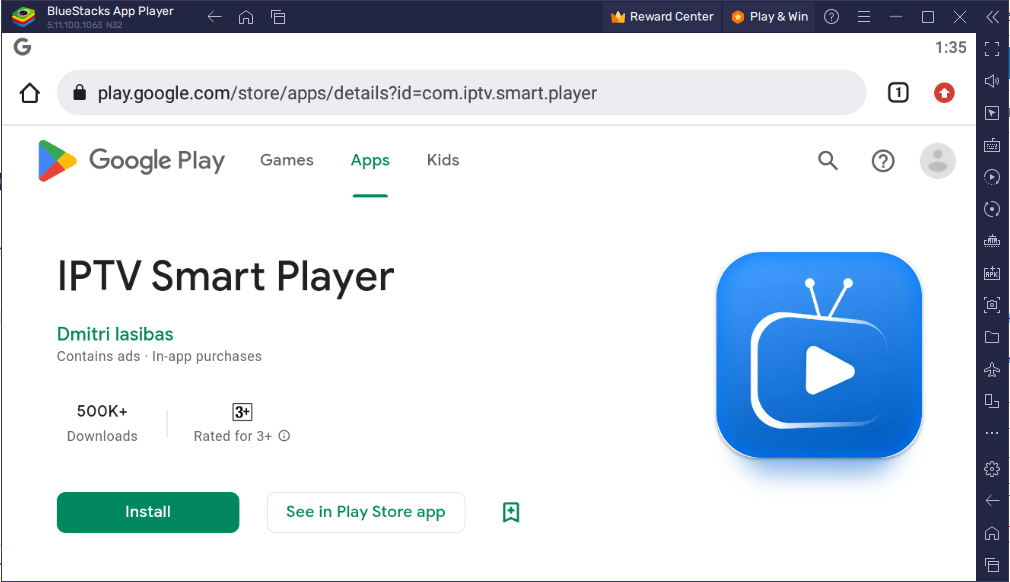Open the memory trim icon in sidebar
The width and height of the screenshot is (1010, 582).
click(992, 241)
